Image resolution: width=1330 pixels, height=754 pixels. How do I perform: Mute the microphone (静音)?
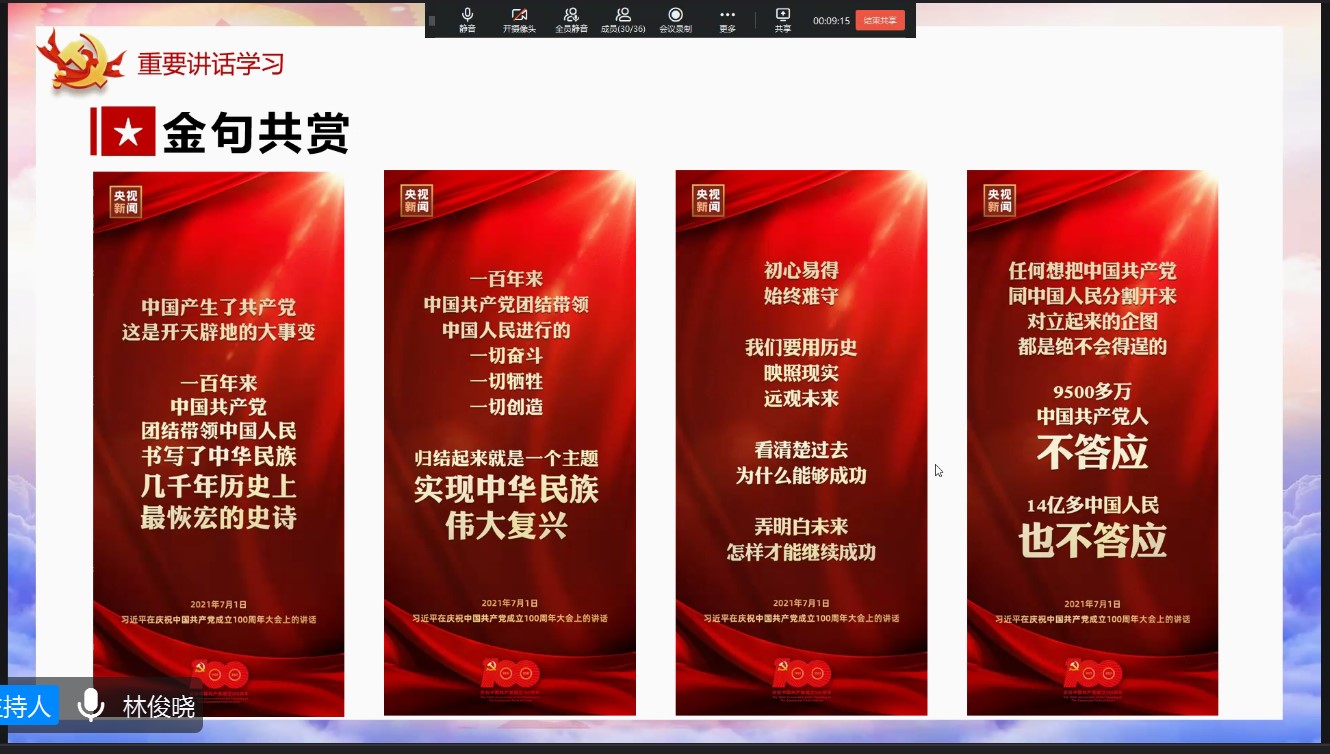pos(467,18)
